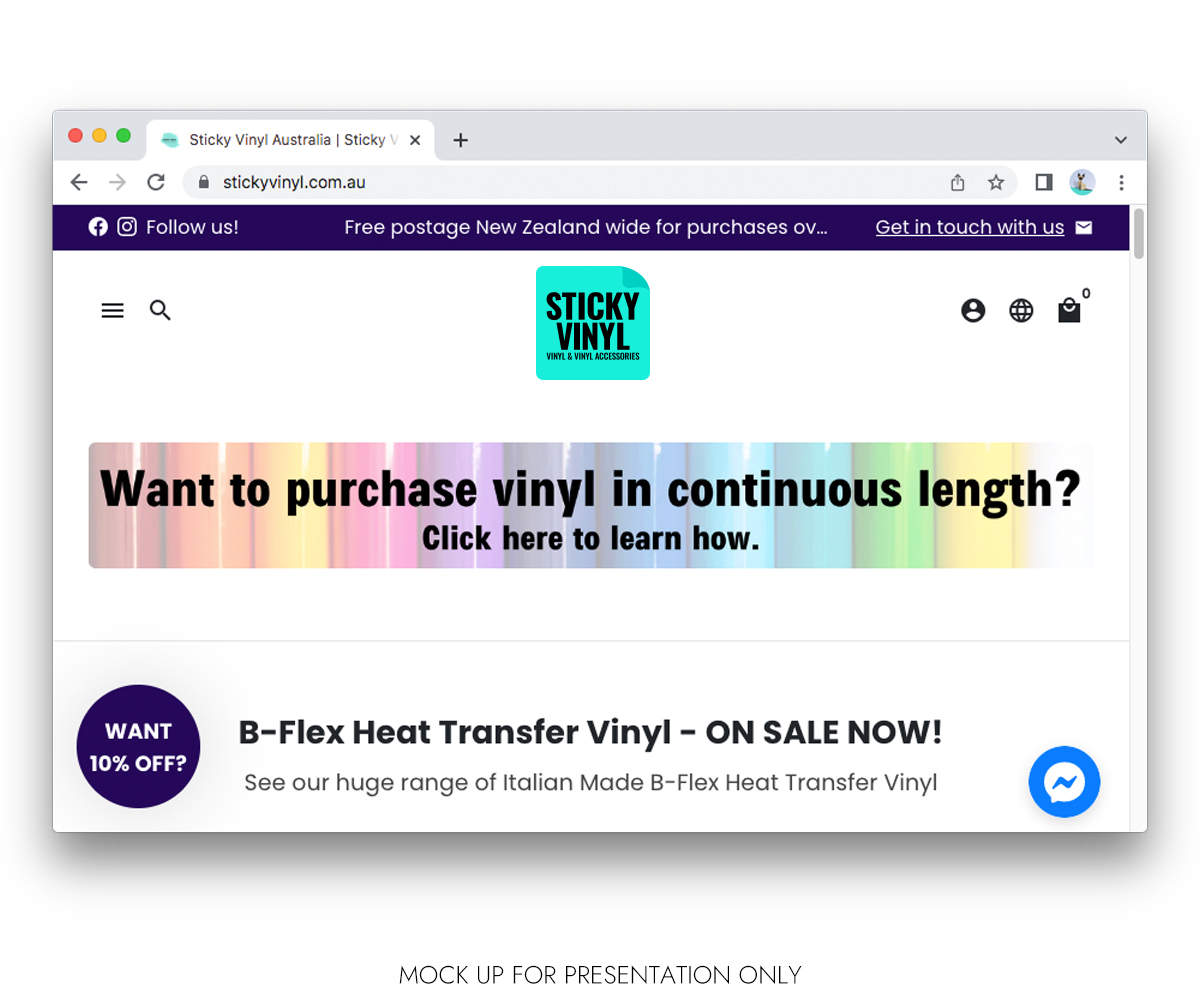The width and height of the screenshot is (1200, 1000).
Task: Bookmark page with the star icon
Action: (996, 182)
